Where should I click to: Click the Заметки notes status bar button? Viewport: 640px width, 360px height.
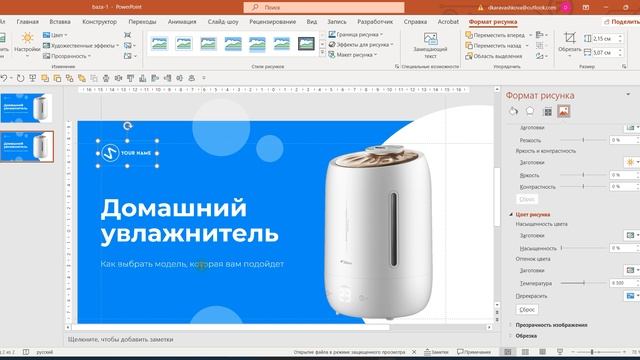click(x=436, y=352)
